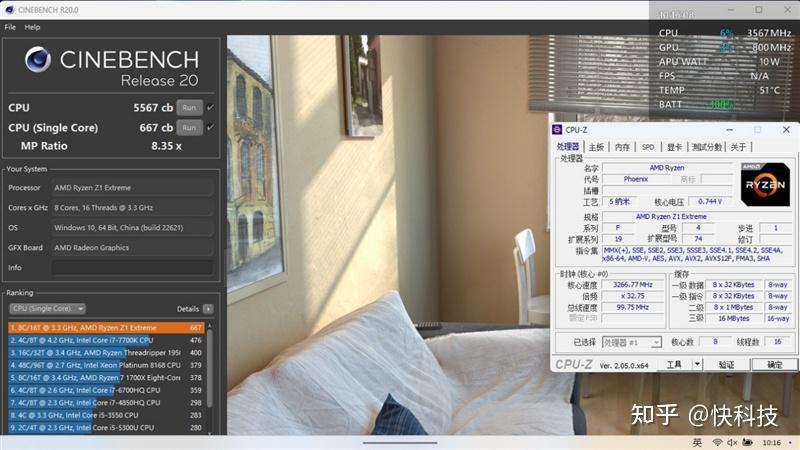Open the 工具 dropdown arrow in CPU-Z
Viewport: 800px width, 450px height.
tap(697, 364)
